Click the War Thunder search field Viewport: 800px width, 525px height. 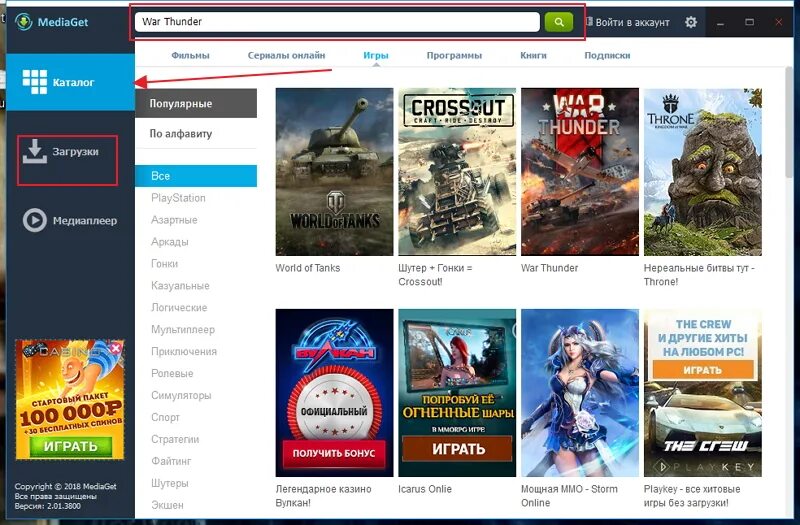point(337,22)
